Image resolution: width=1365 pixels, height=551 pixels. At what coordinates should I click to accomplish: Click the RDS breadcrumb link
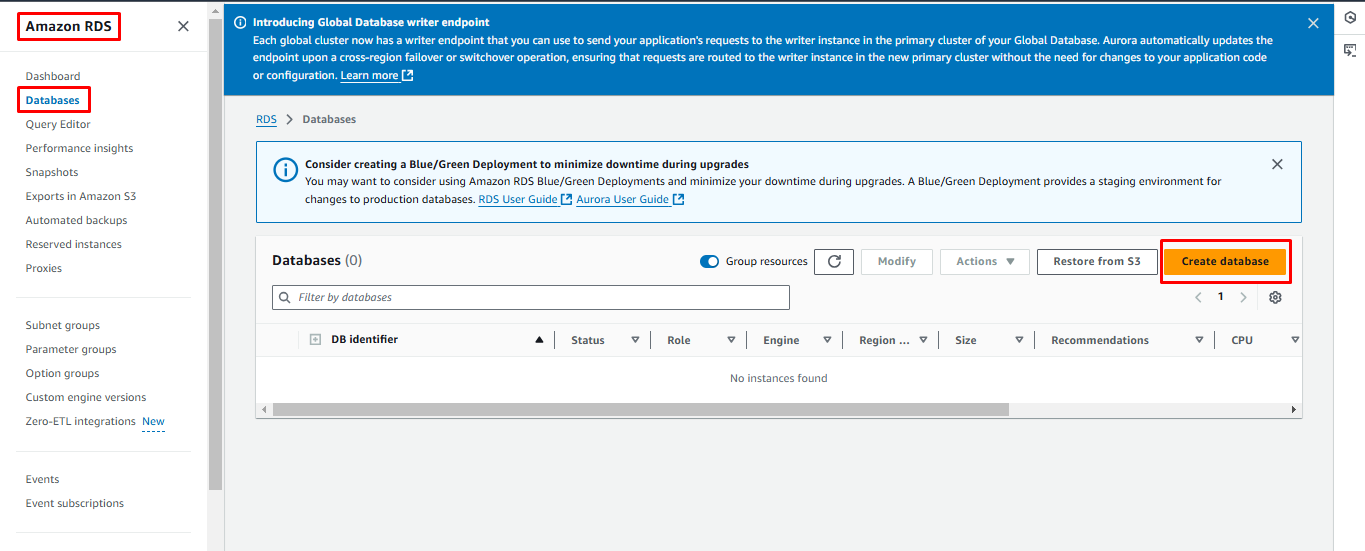(266, 120)
